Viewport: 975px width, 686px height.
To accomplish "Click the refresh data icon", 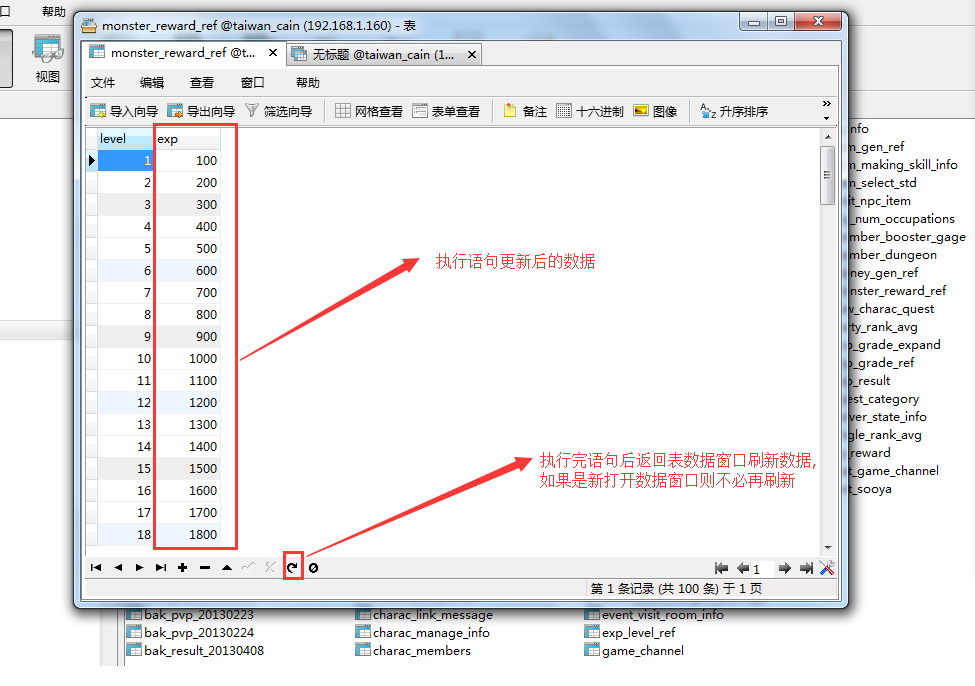I will click(292, 568).
